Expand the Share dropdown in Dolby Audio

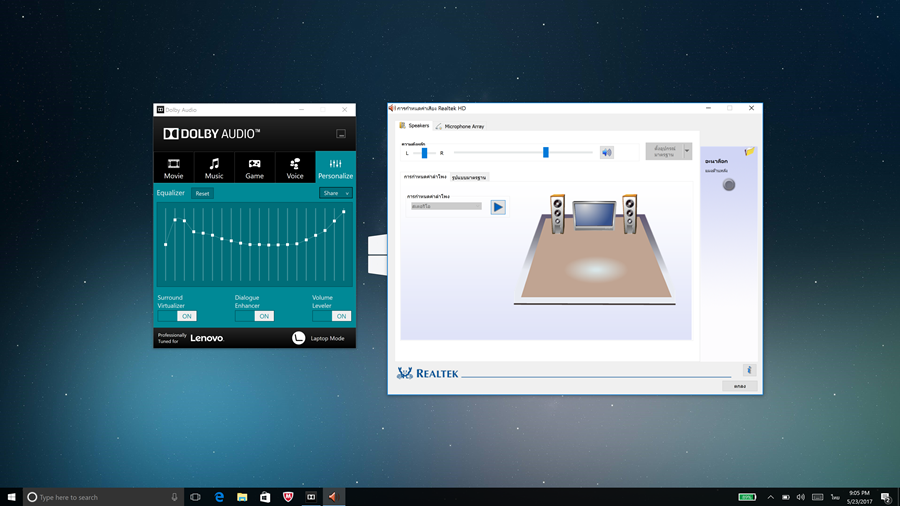point(335,193)
